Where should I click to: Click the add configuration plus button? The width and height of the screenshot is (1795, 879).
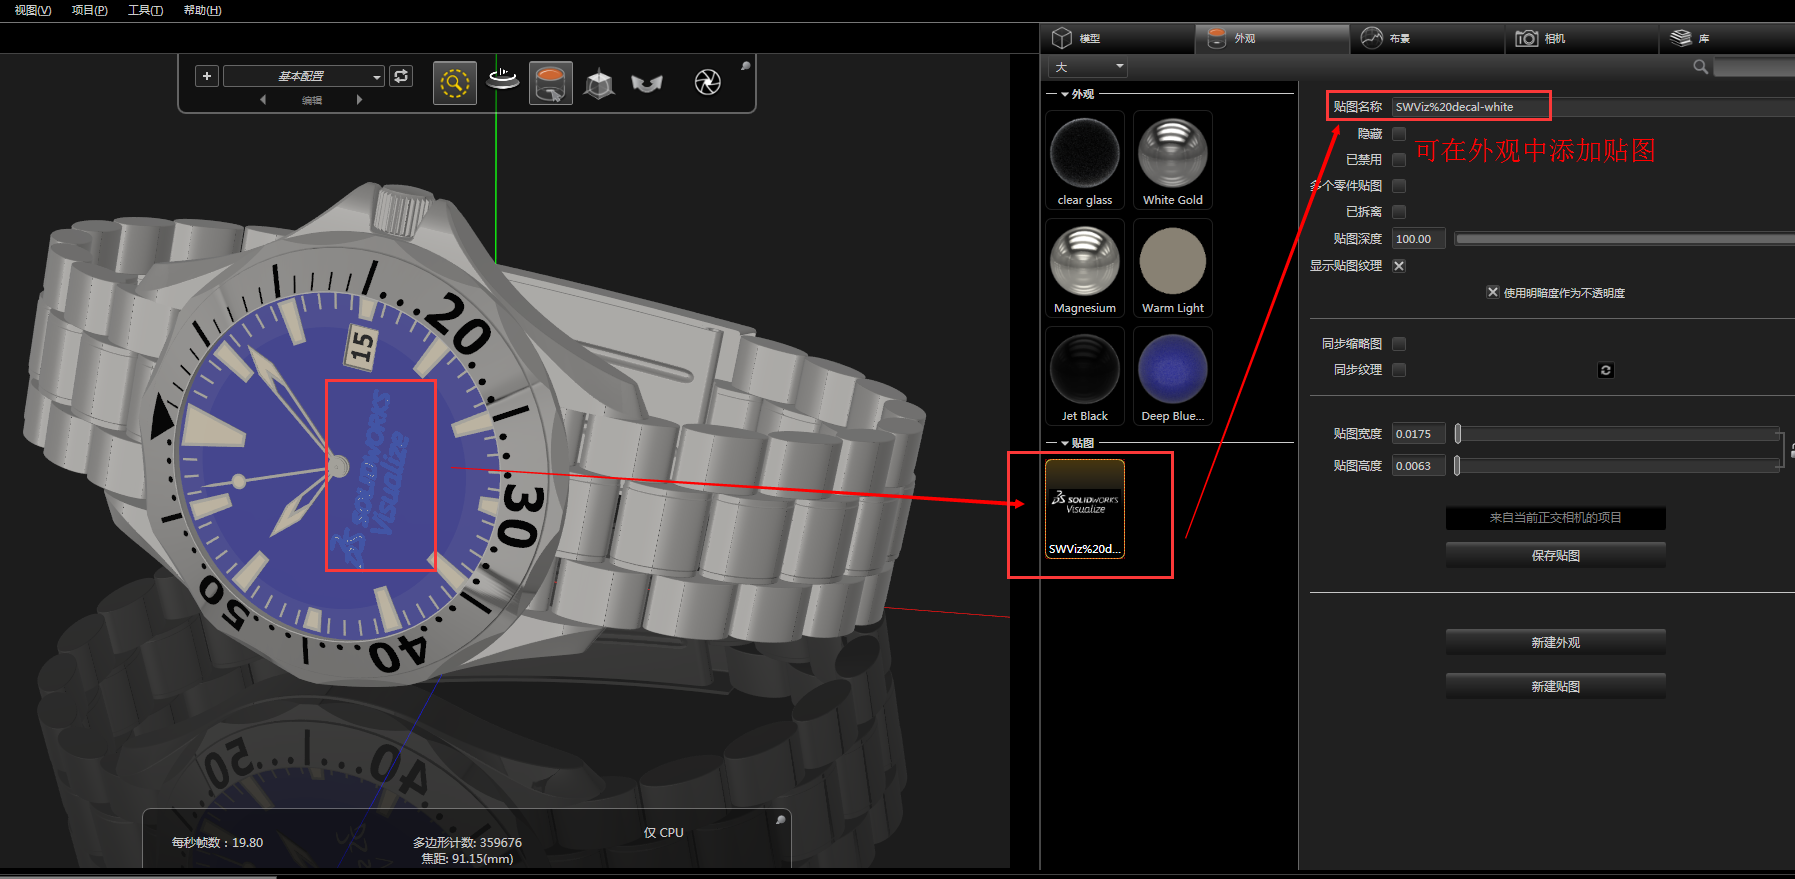pyautogui.click(x=207, y=76)
